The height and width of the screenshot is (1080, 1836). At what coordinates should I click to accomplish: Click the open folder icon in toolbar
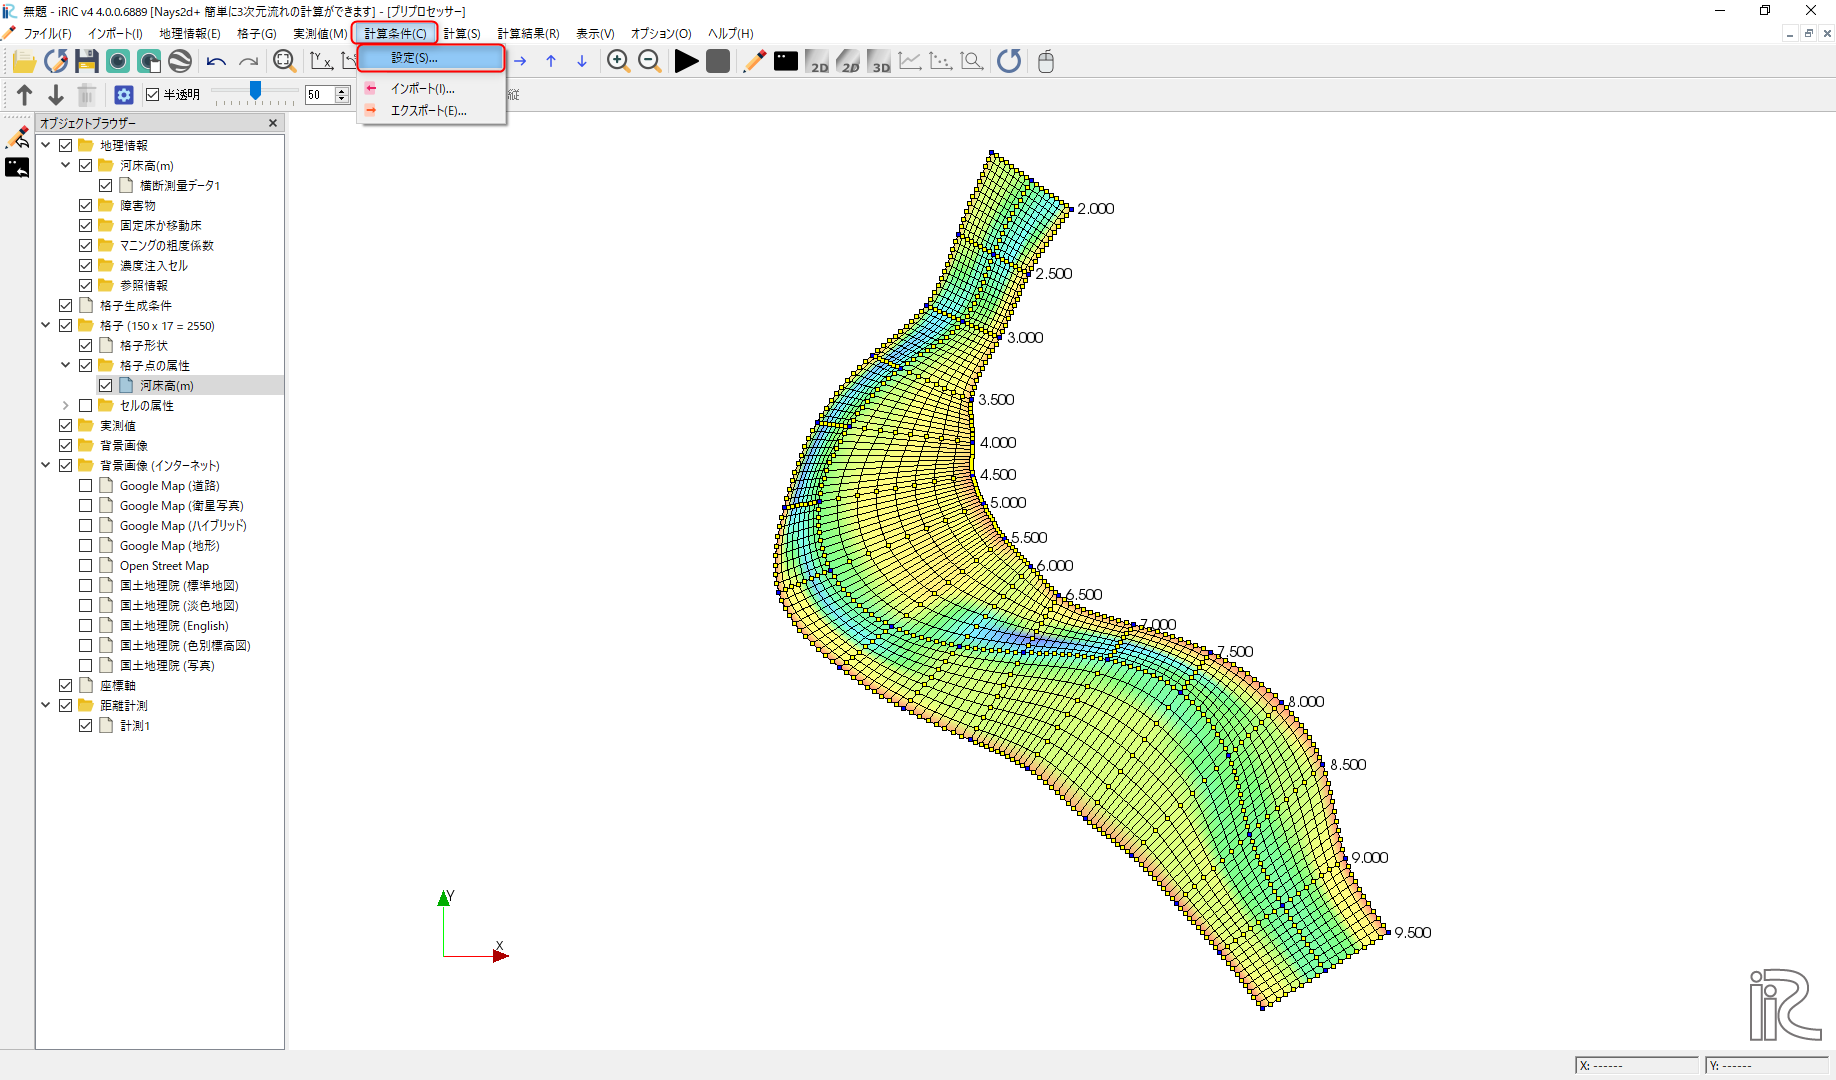[x=24, y=62]
